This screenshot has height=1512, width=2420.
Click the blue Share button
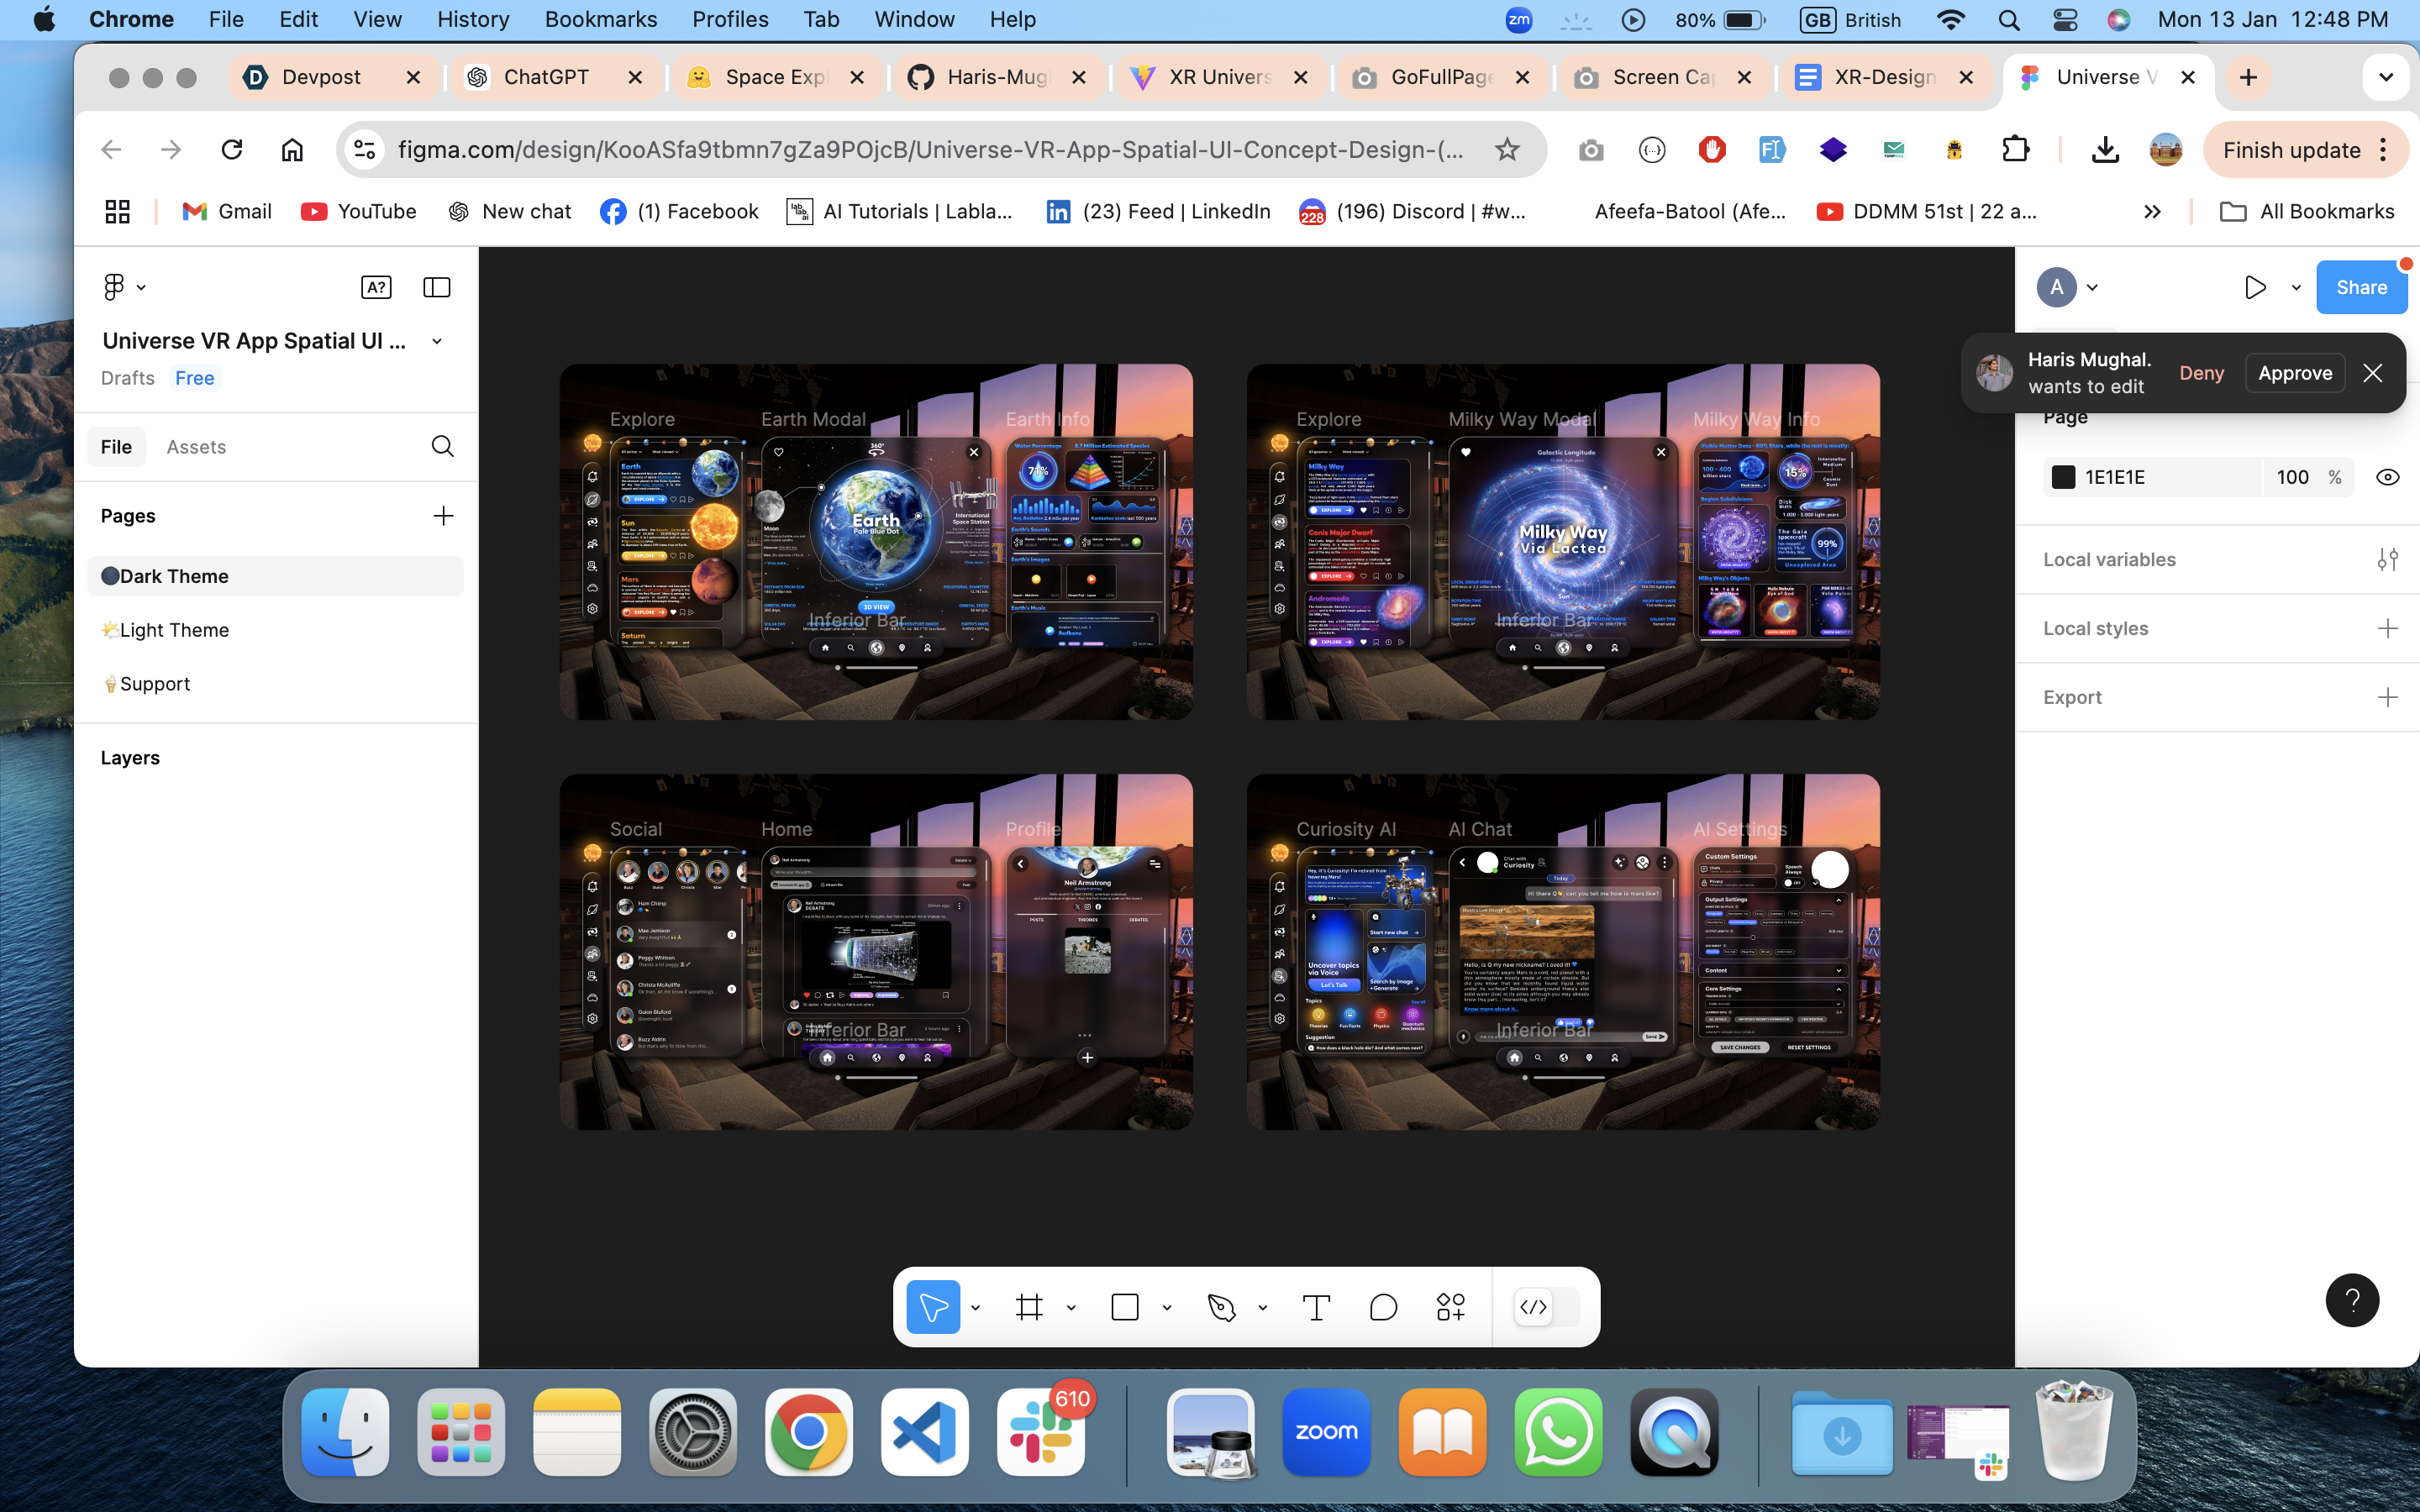point(2360,287)
